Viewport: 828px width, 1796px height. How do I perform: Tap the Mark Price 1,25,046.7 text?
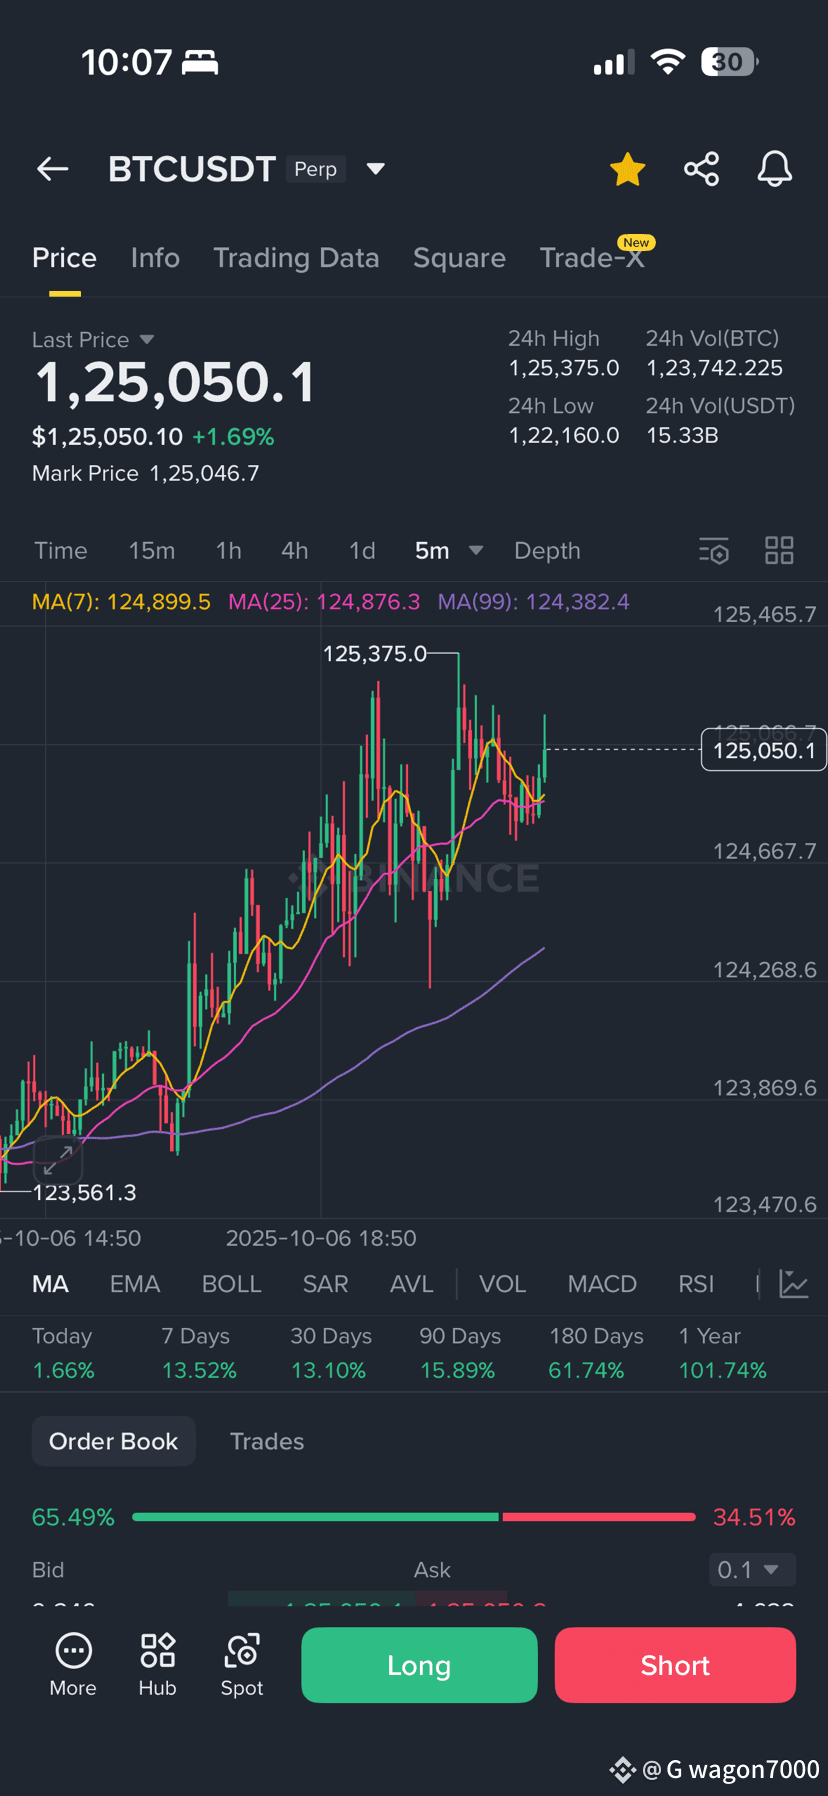pos(146,473)
